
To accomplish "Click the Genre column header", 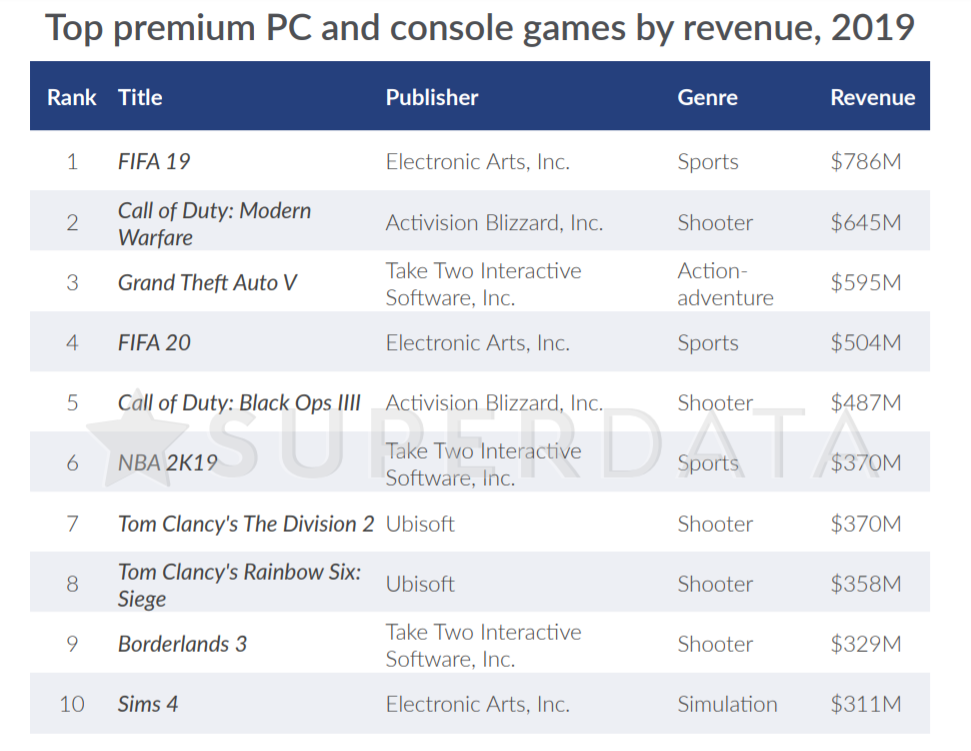I will (707, 97).
